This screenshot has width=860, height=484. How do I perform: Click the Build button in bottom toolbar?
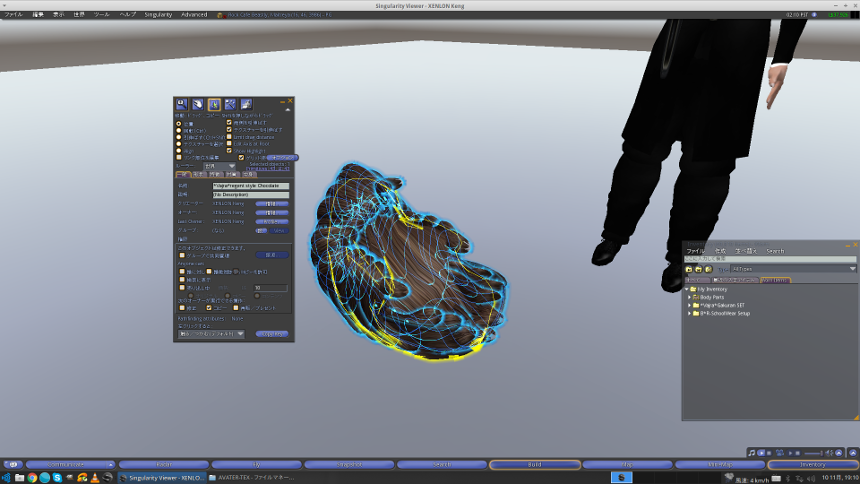(x=534, y=465)
